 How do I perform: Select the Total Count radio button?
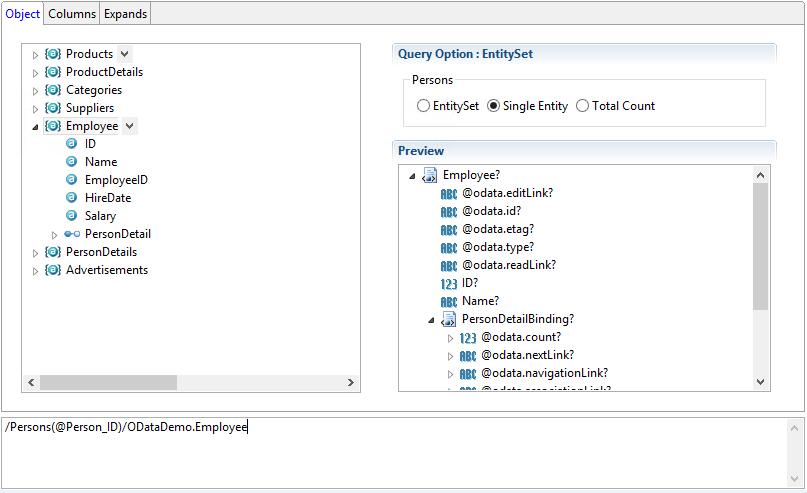[583, 106]
